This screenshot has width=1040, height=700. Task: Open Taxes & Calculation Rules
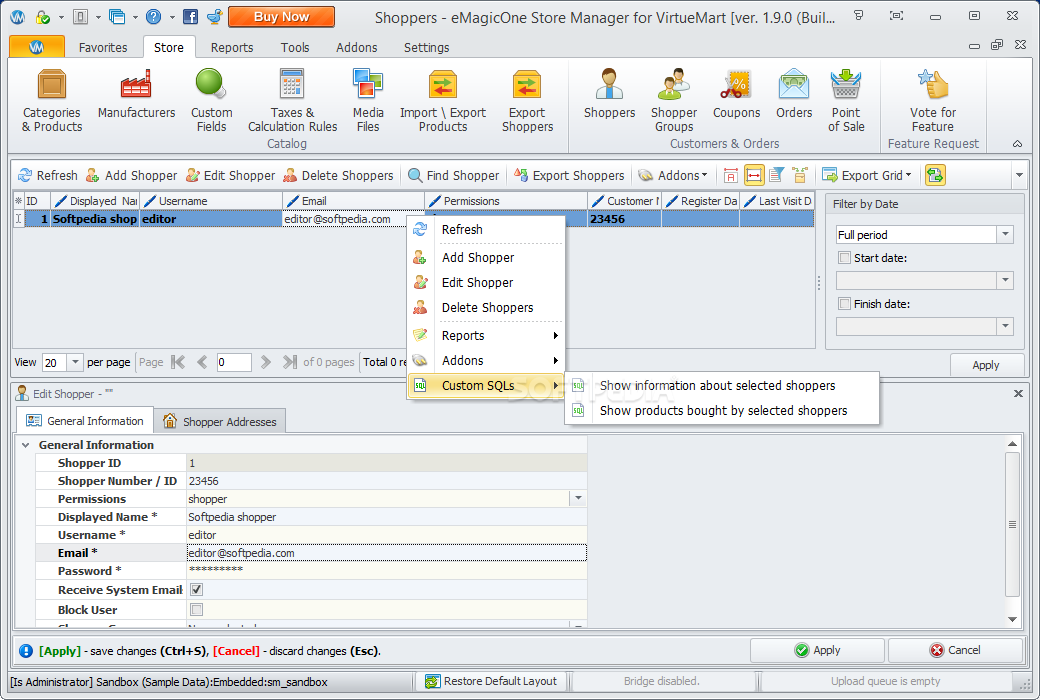pos(292,101)
